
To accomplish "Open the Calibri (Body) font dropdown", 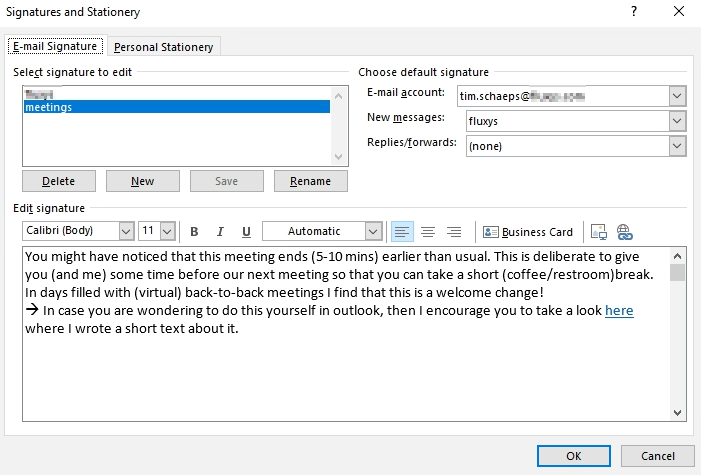I will (126, 231).
